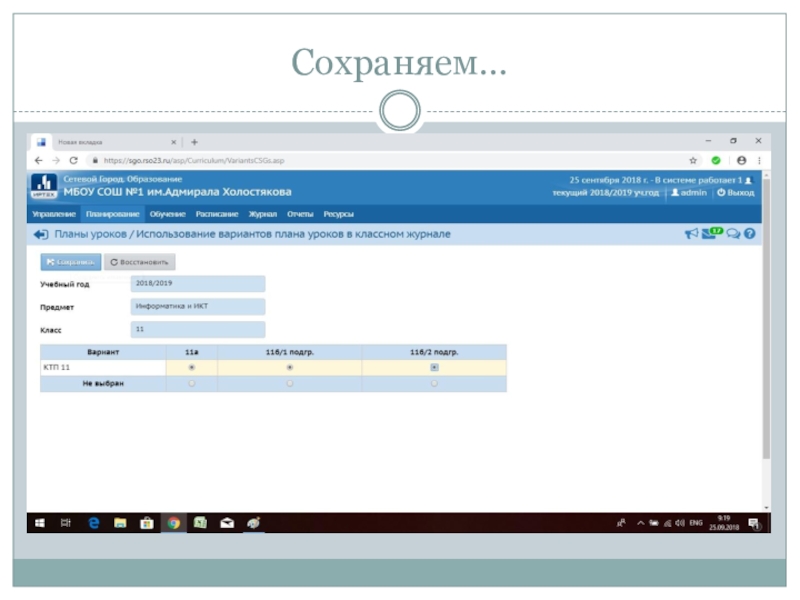
Task: Reload the page with browser refresh icon
Action: pos(74,160)
